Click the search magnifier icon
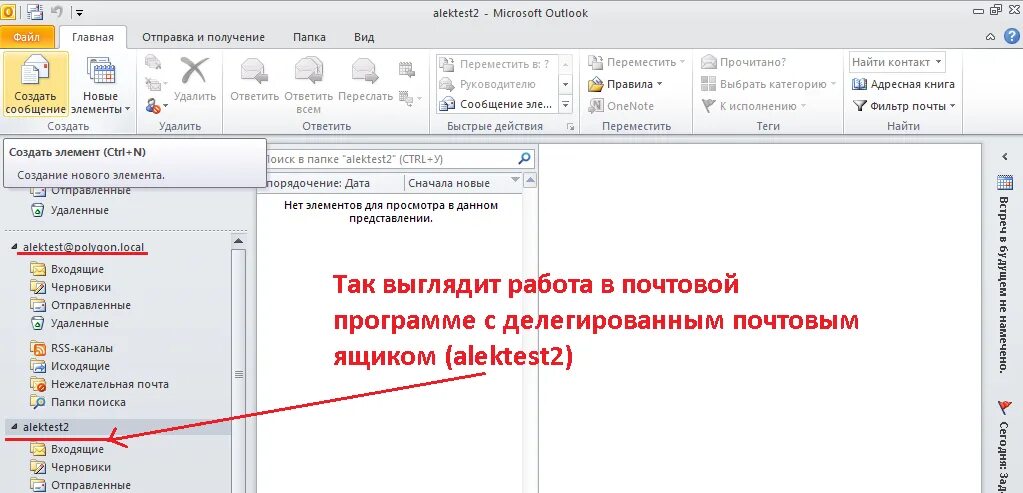Screen dimensions: 1023x493 click(525, 158)
